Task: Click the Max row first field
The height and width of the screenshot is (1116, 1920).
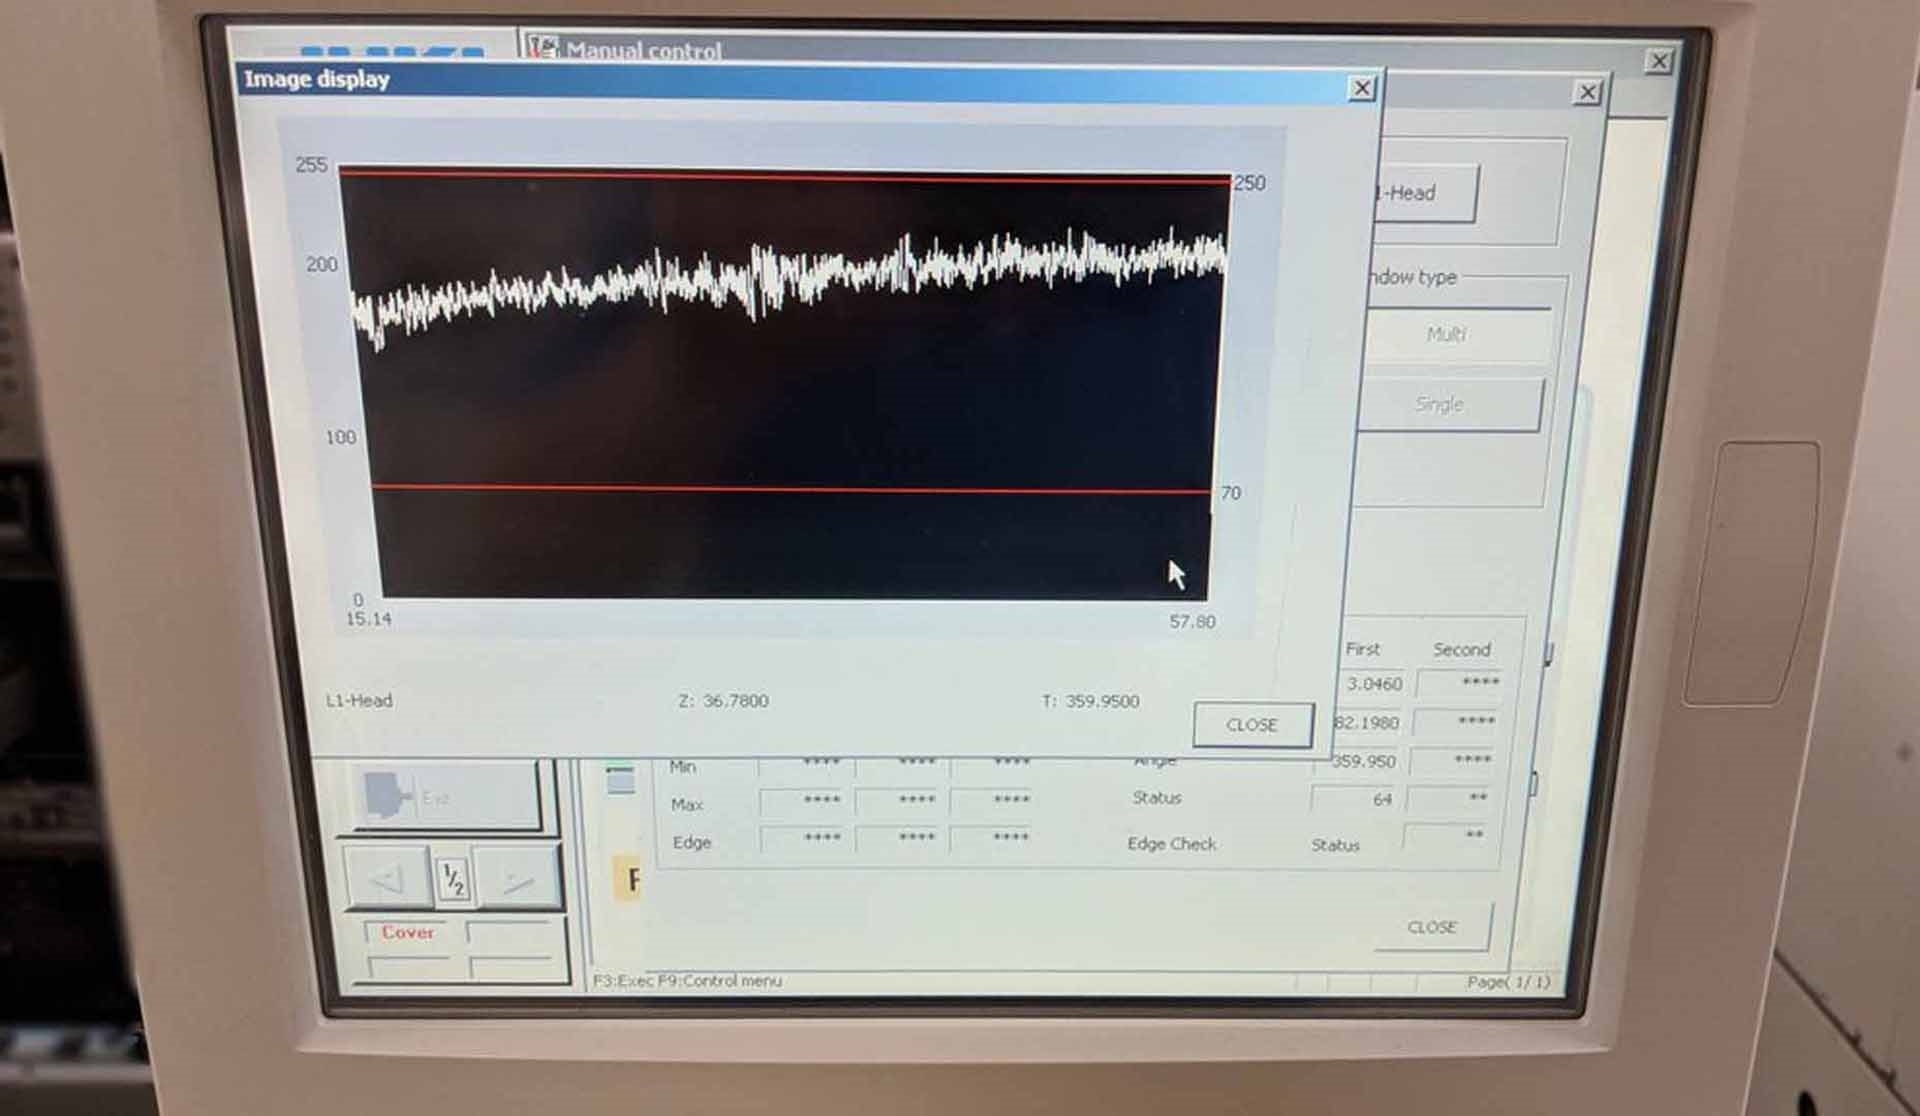Action: click(x=807, y=802)
